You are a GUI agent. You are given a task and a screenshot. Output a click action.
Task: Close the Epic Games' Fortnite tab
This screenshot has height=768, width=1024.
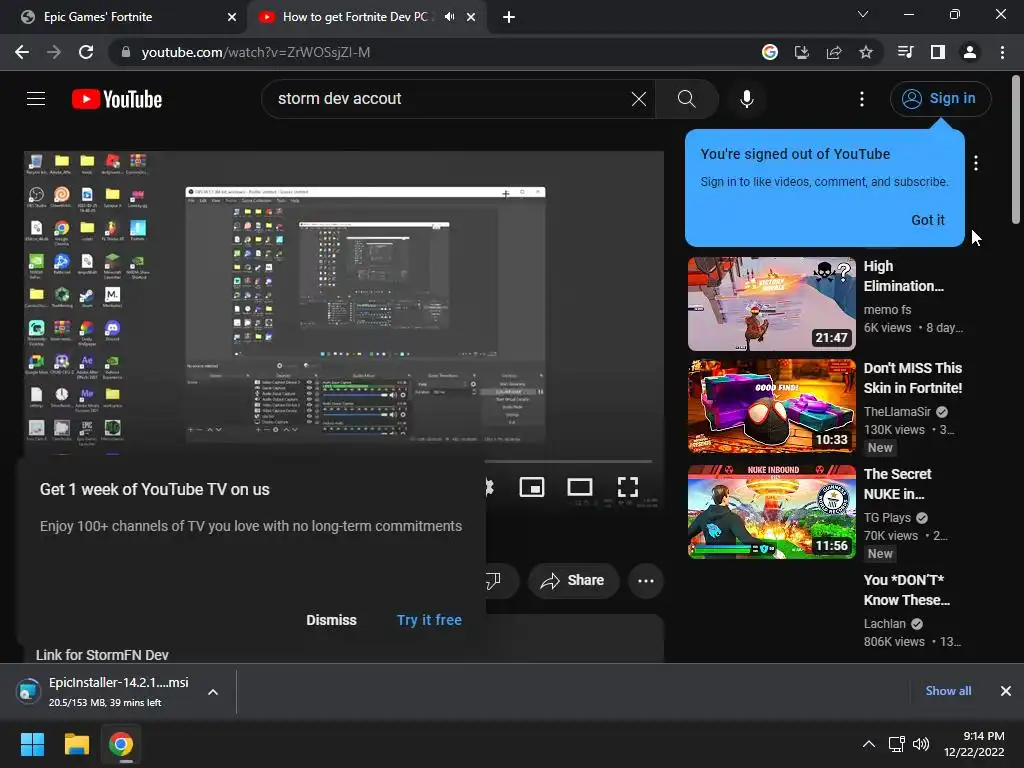(232, 17)
